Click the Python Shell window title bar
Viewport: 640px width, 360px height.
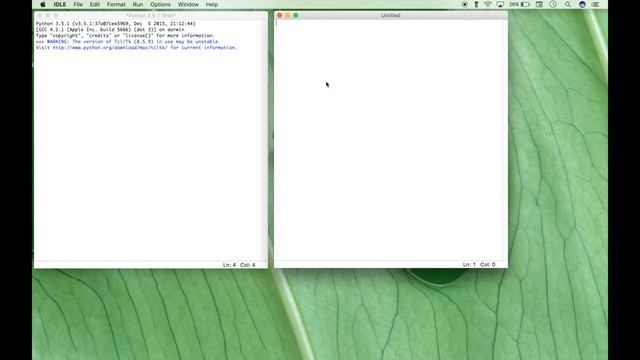(x=151, y=16)
